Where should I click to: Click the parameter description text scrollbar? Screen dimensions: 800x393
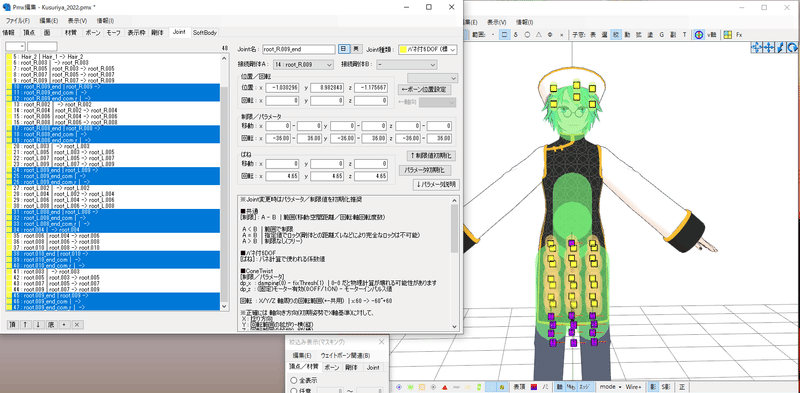click(455, 263)
